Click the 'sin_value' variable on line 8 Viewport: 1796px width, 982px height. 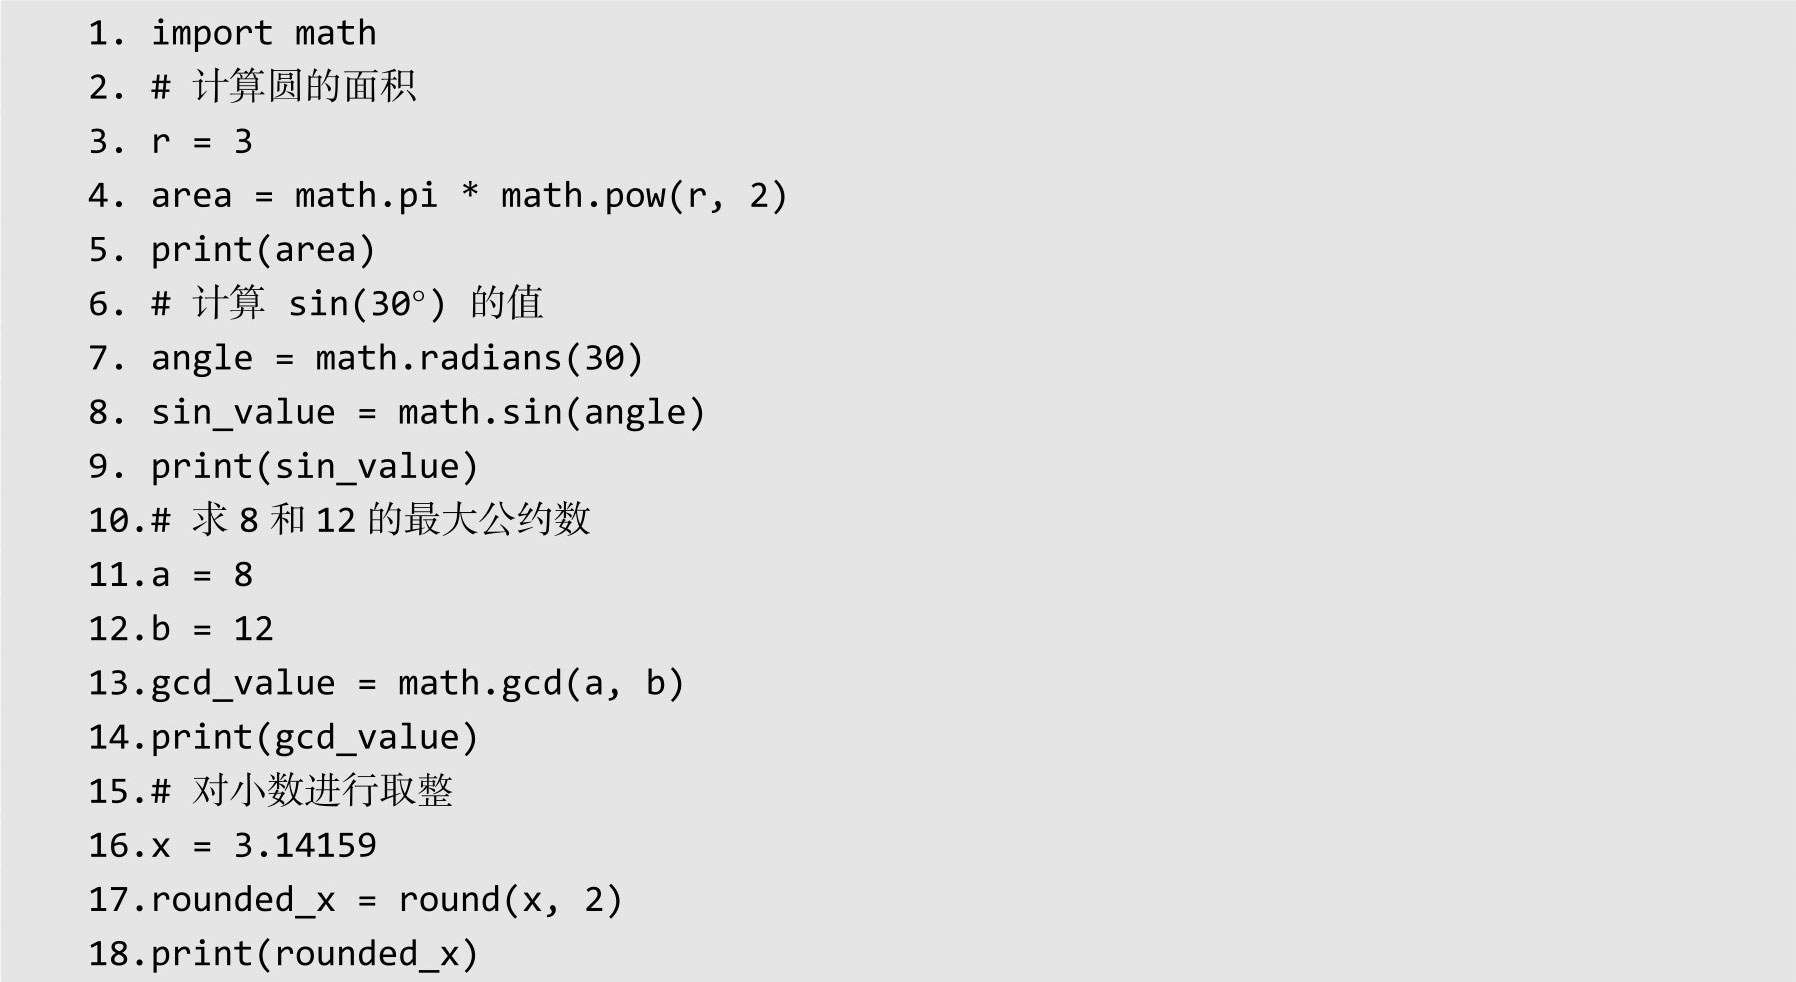pos(243,413)
